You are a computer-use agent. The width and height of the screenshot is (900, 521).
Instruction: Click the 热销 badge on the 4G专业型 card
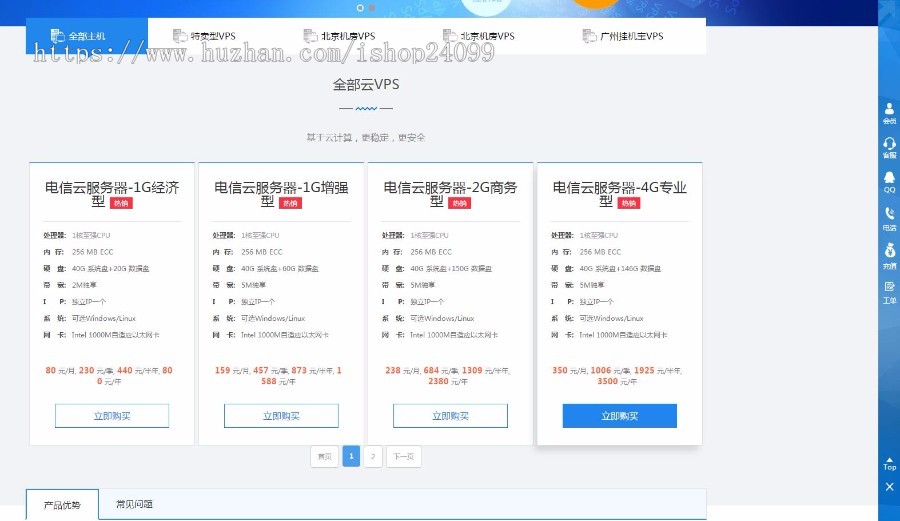click(x=629, y=203)
